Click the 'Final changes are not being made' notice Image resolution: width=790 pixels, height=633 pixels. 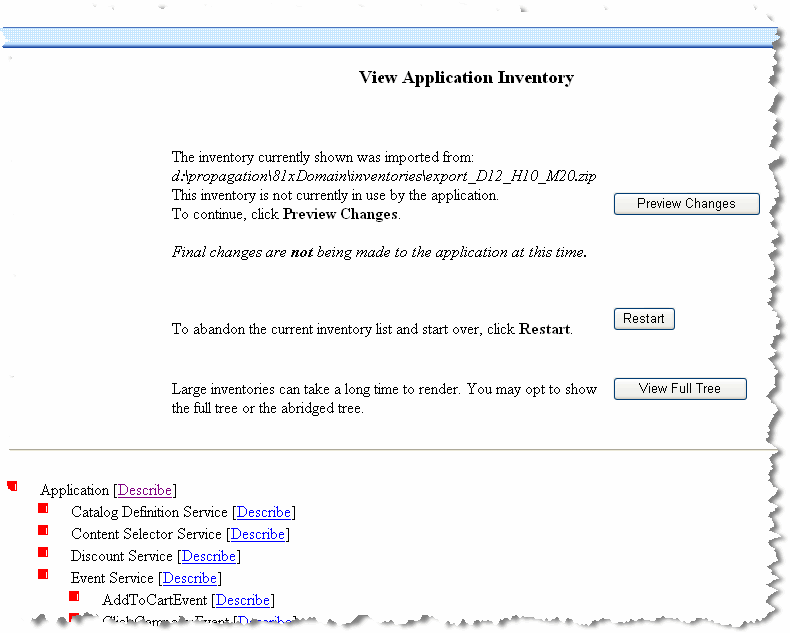[379, 252]
